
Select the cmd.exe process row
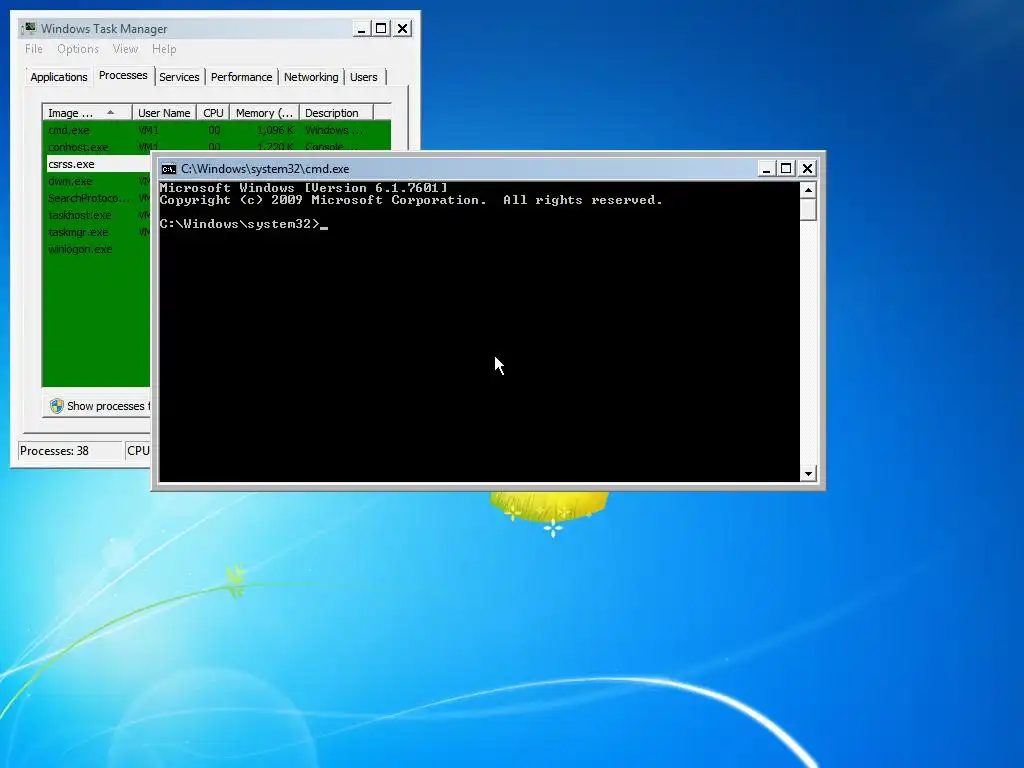(216, 130)
